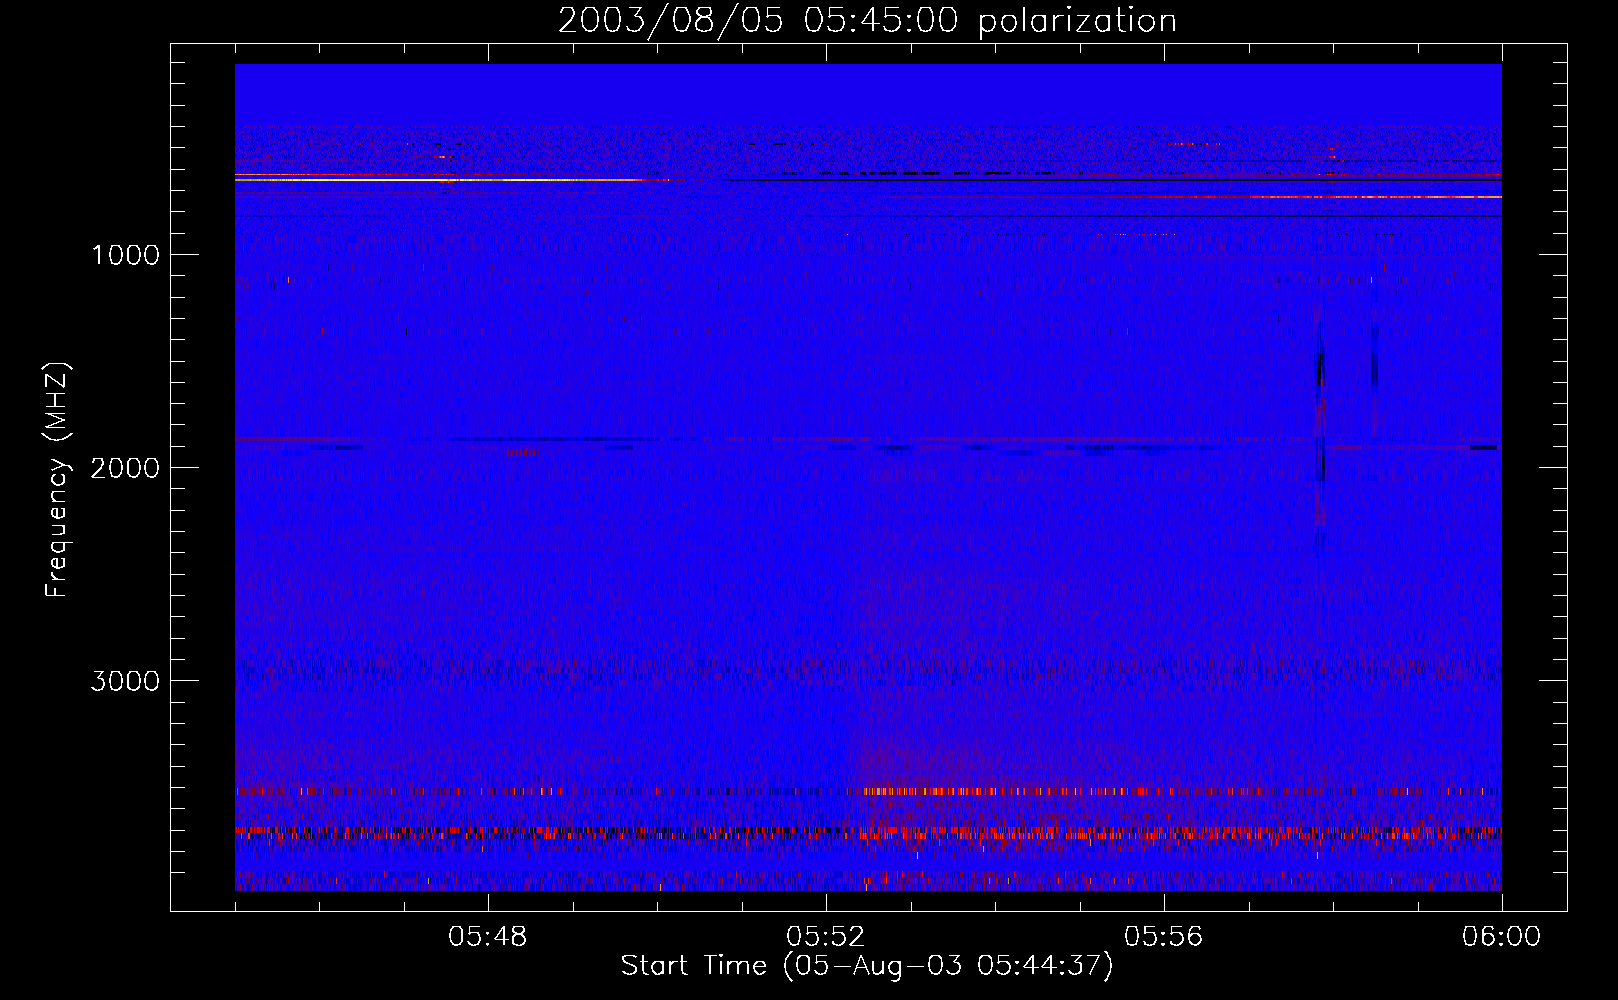Click the 'Start Time (05-Aug-03 05:44:37)' label
1618x1000 pixels.
pyautogui.click(x=867, y=966)
